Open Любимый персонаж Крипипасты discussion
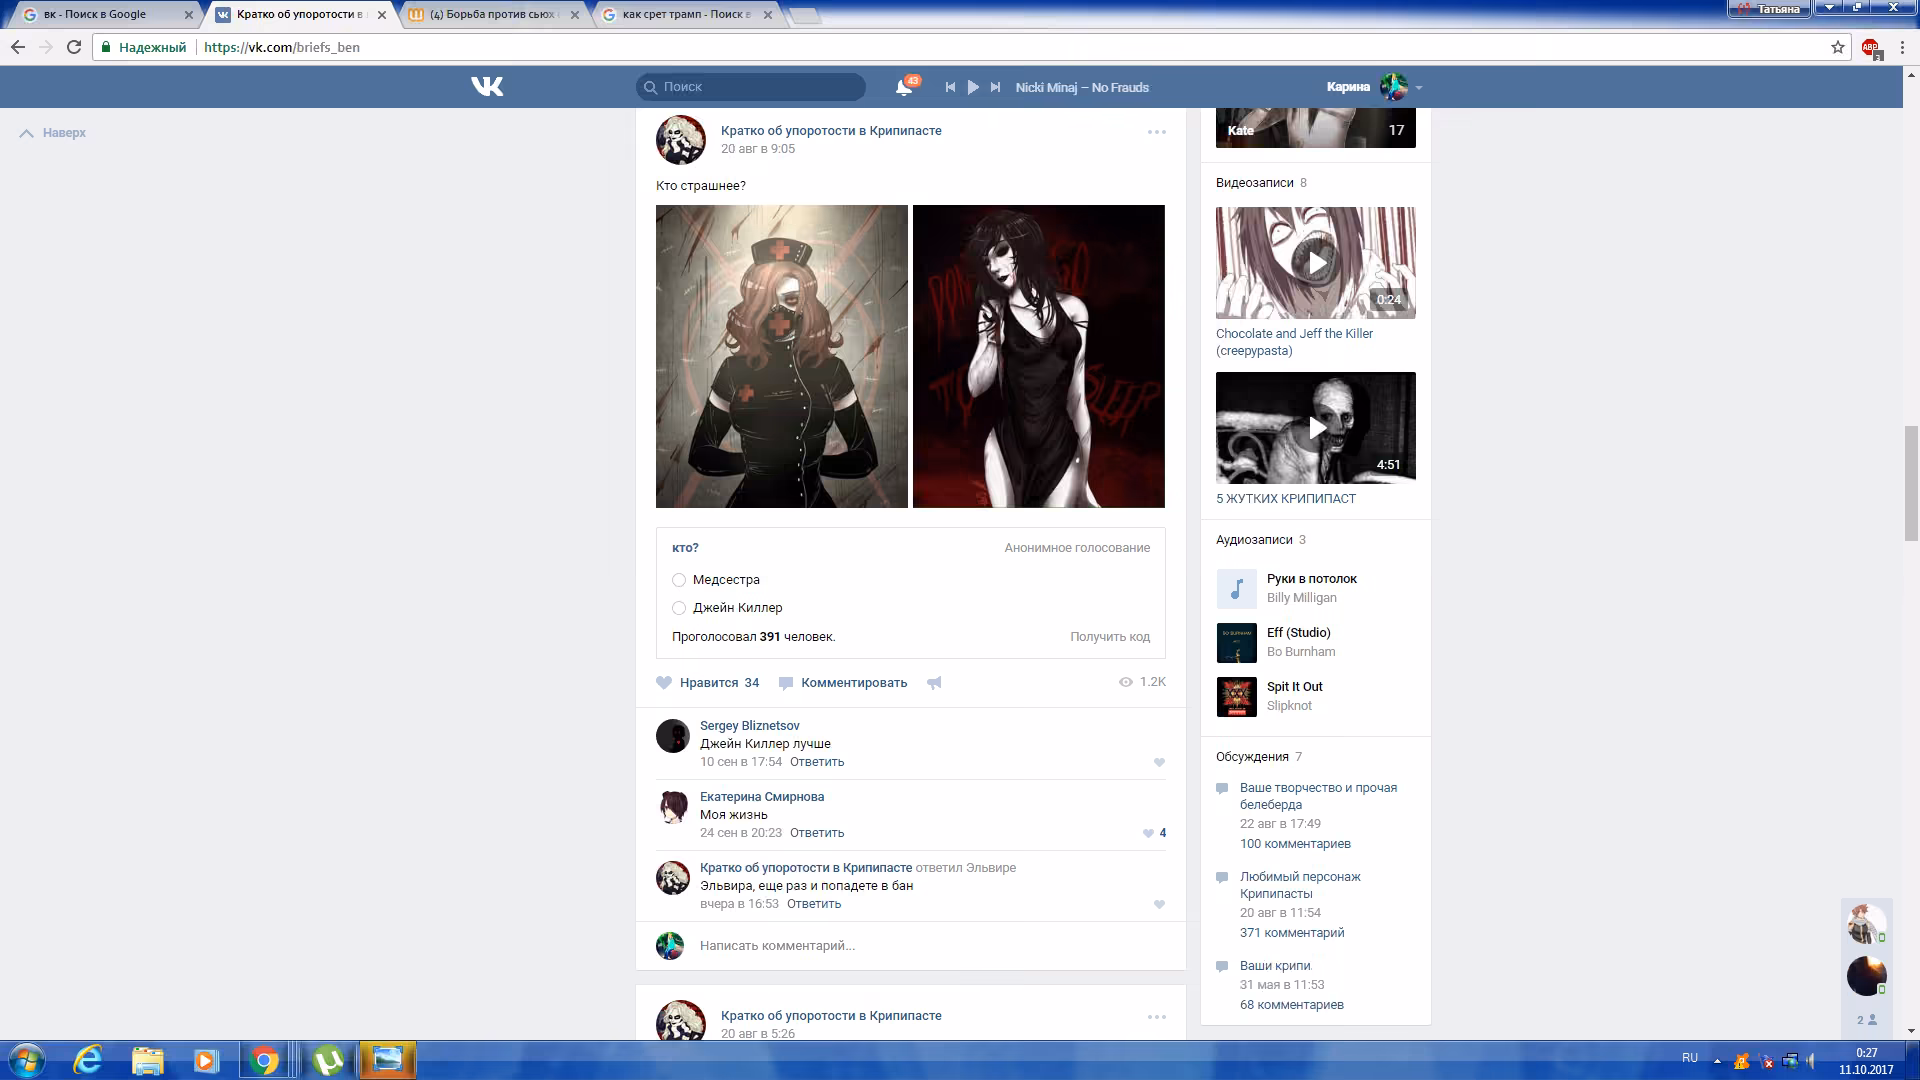1920x1080 pixels. (x=1300, y=885)
